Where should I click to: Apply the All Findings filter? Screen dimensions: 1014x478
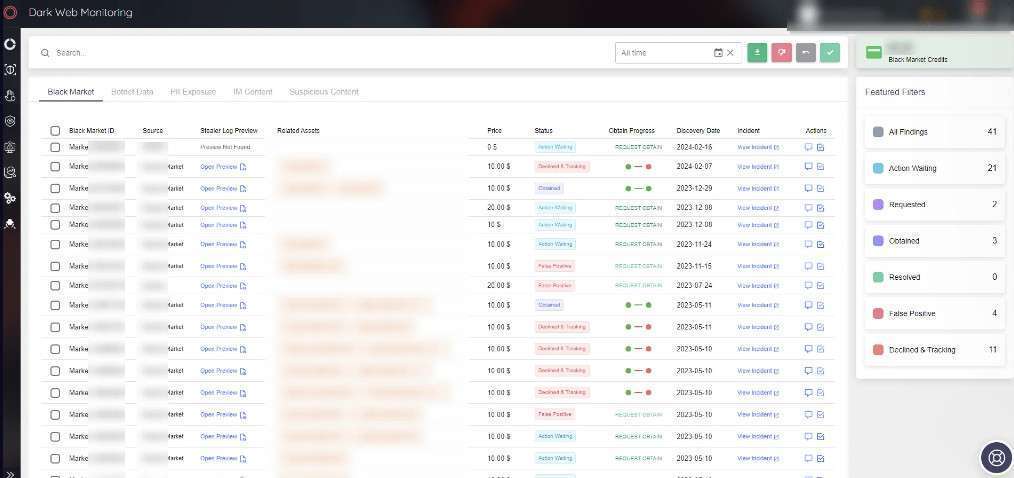[934, 132]
